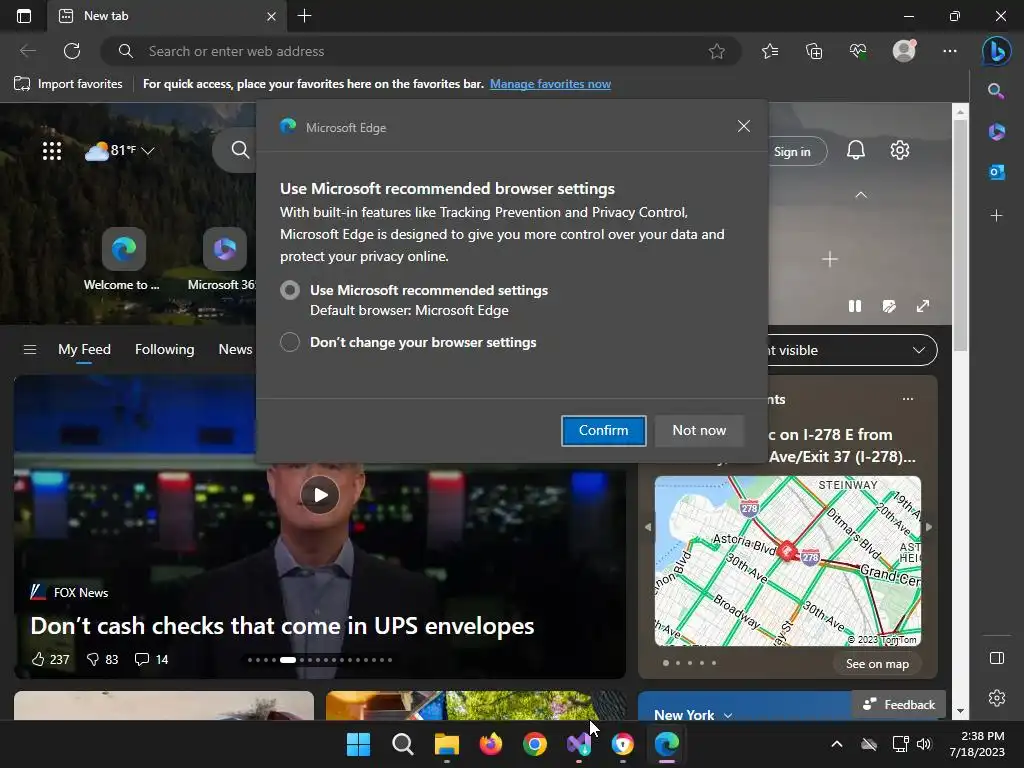Screen dimensions: 1024x768
Task: Open a new tab with plus
Action: tap(304, 16)
